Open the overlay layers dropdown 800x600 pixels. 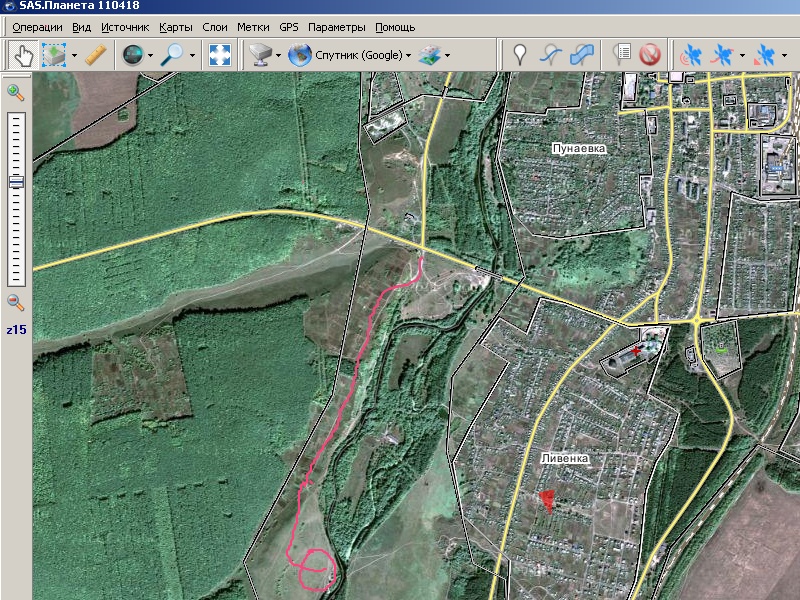pyautogui.click(x=447, y=55)
